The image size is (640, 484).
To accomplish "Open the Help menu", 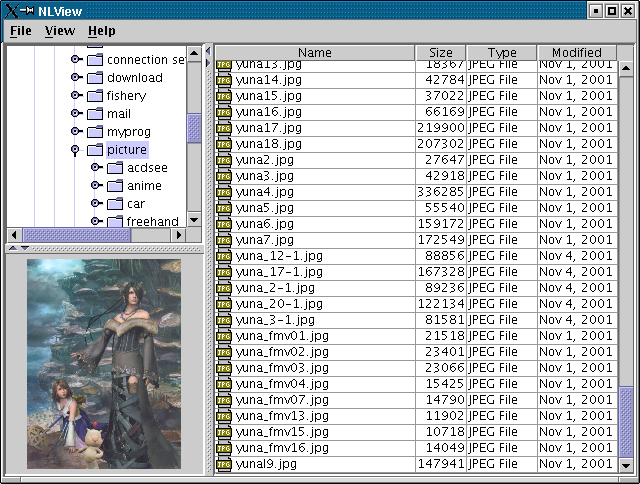I will (101, 31).
